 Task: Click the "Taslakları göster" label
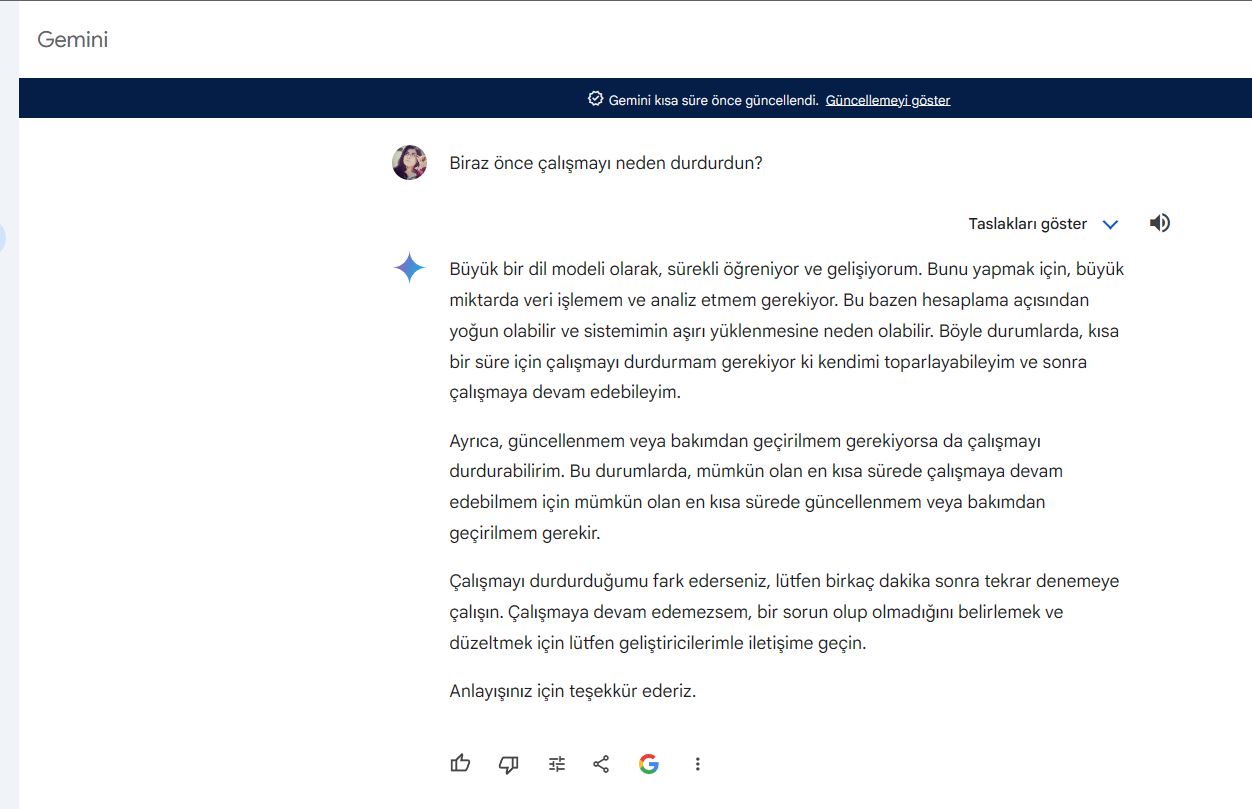tap(1027, 224)
